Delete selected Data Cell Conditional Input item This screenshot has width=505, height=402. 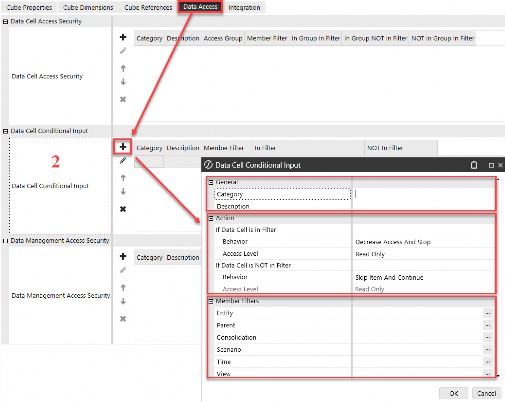(123, 209)
